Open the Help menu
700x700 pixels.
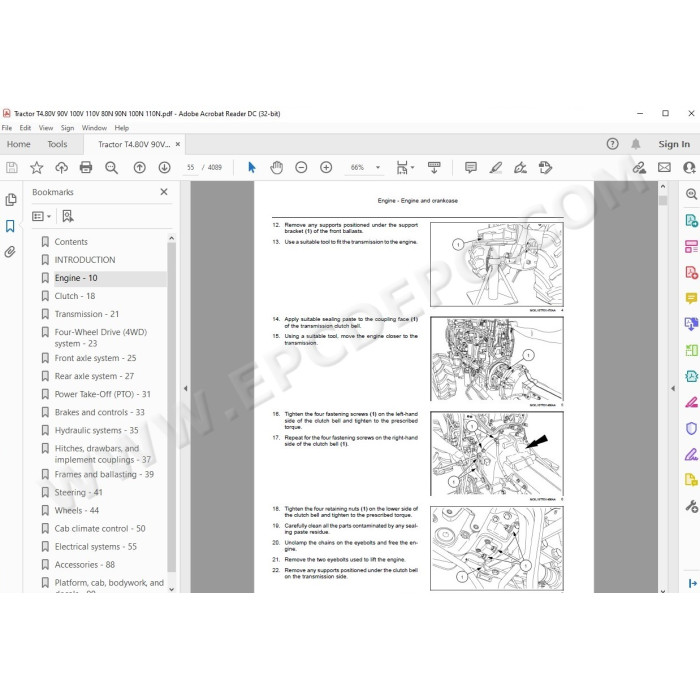(x=121, y=128)
